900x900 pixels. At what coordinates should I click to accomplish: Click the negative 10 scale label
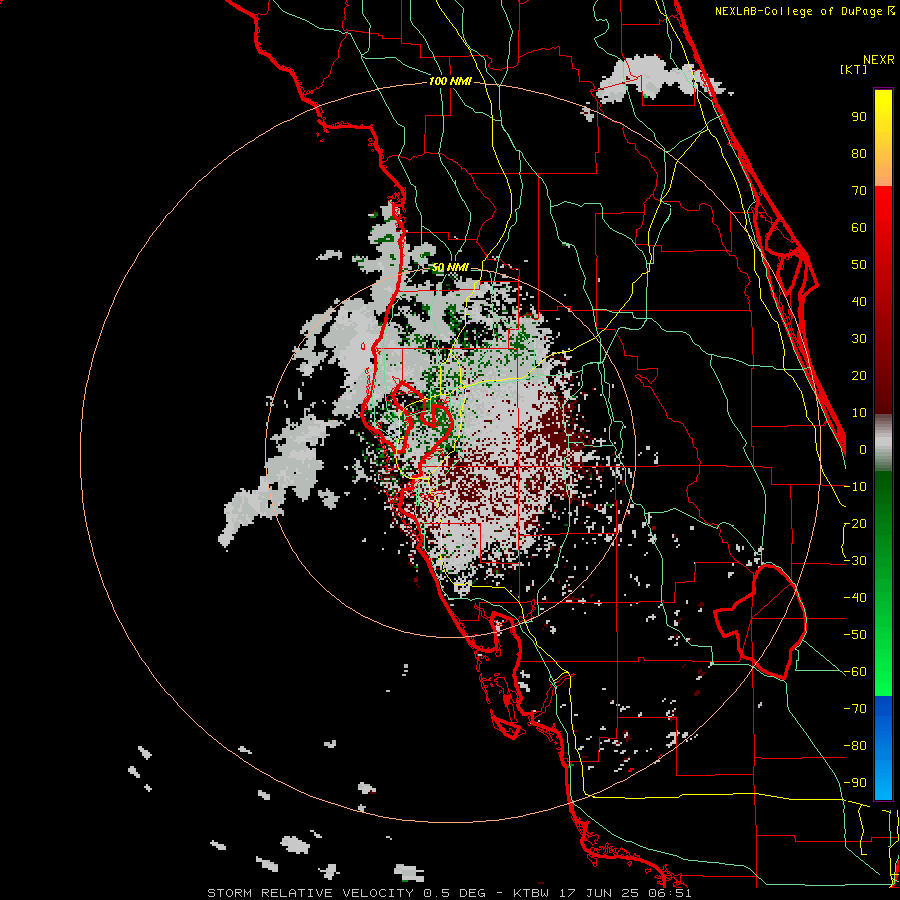point(855,487)
